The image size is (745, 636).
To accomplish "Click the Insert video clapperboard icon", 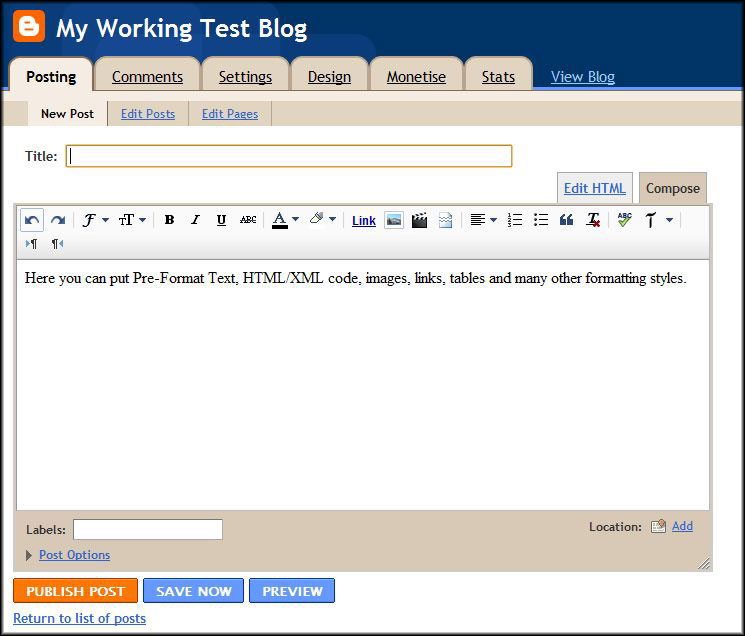I will click(419, 220).
